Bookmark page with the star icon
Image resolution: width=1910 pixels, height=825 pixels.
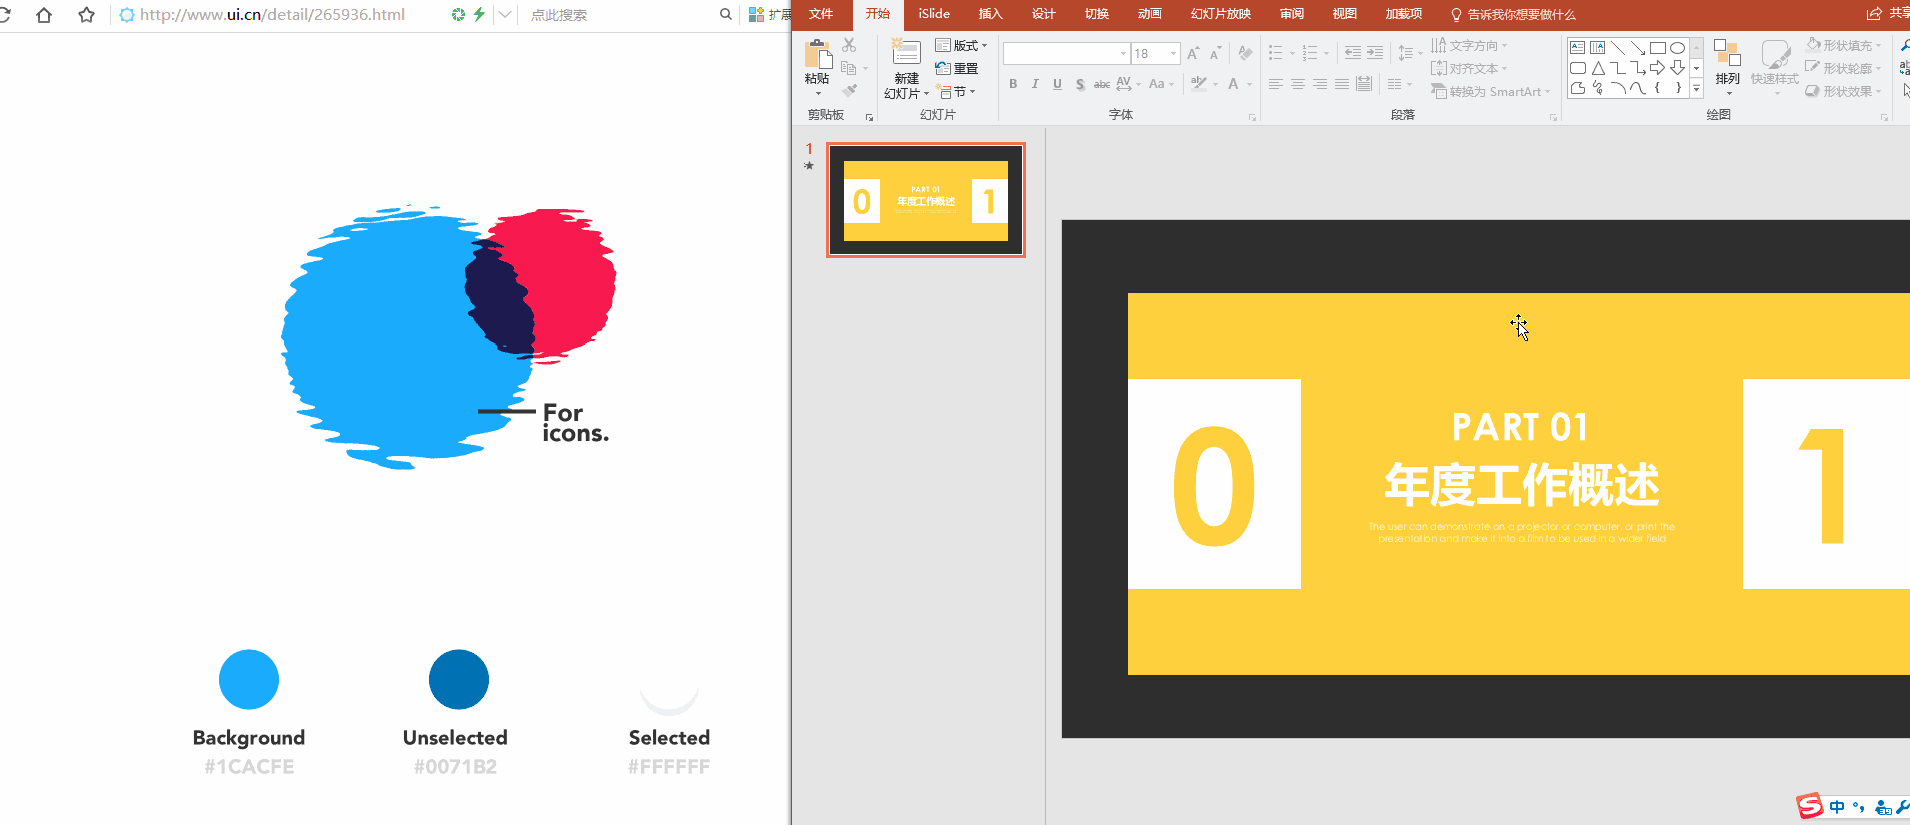tap(87, 15)
